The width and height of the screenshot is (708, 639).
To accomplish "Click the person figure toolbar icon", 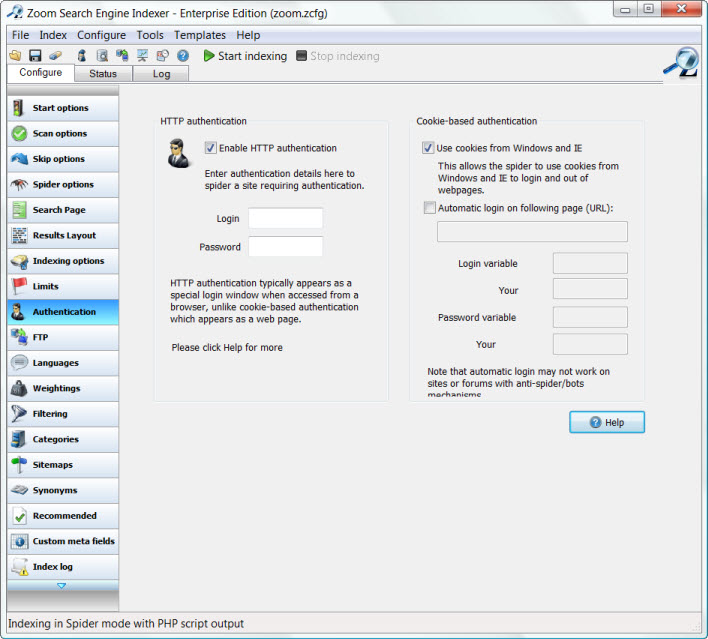I will point(82,56).
